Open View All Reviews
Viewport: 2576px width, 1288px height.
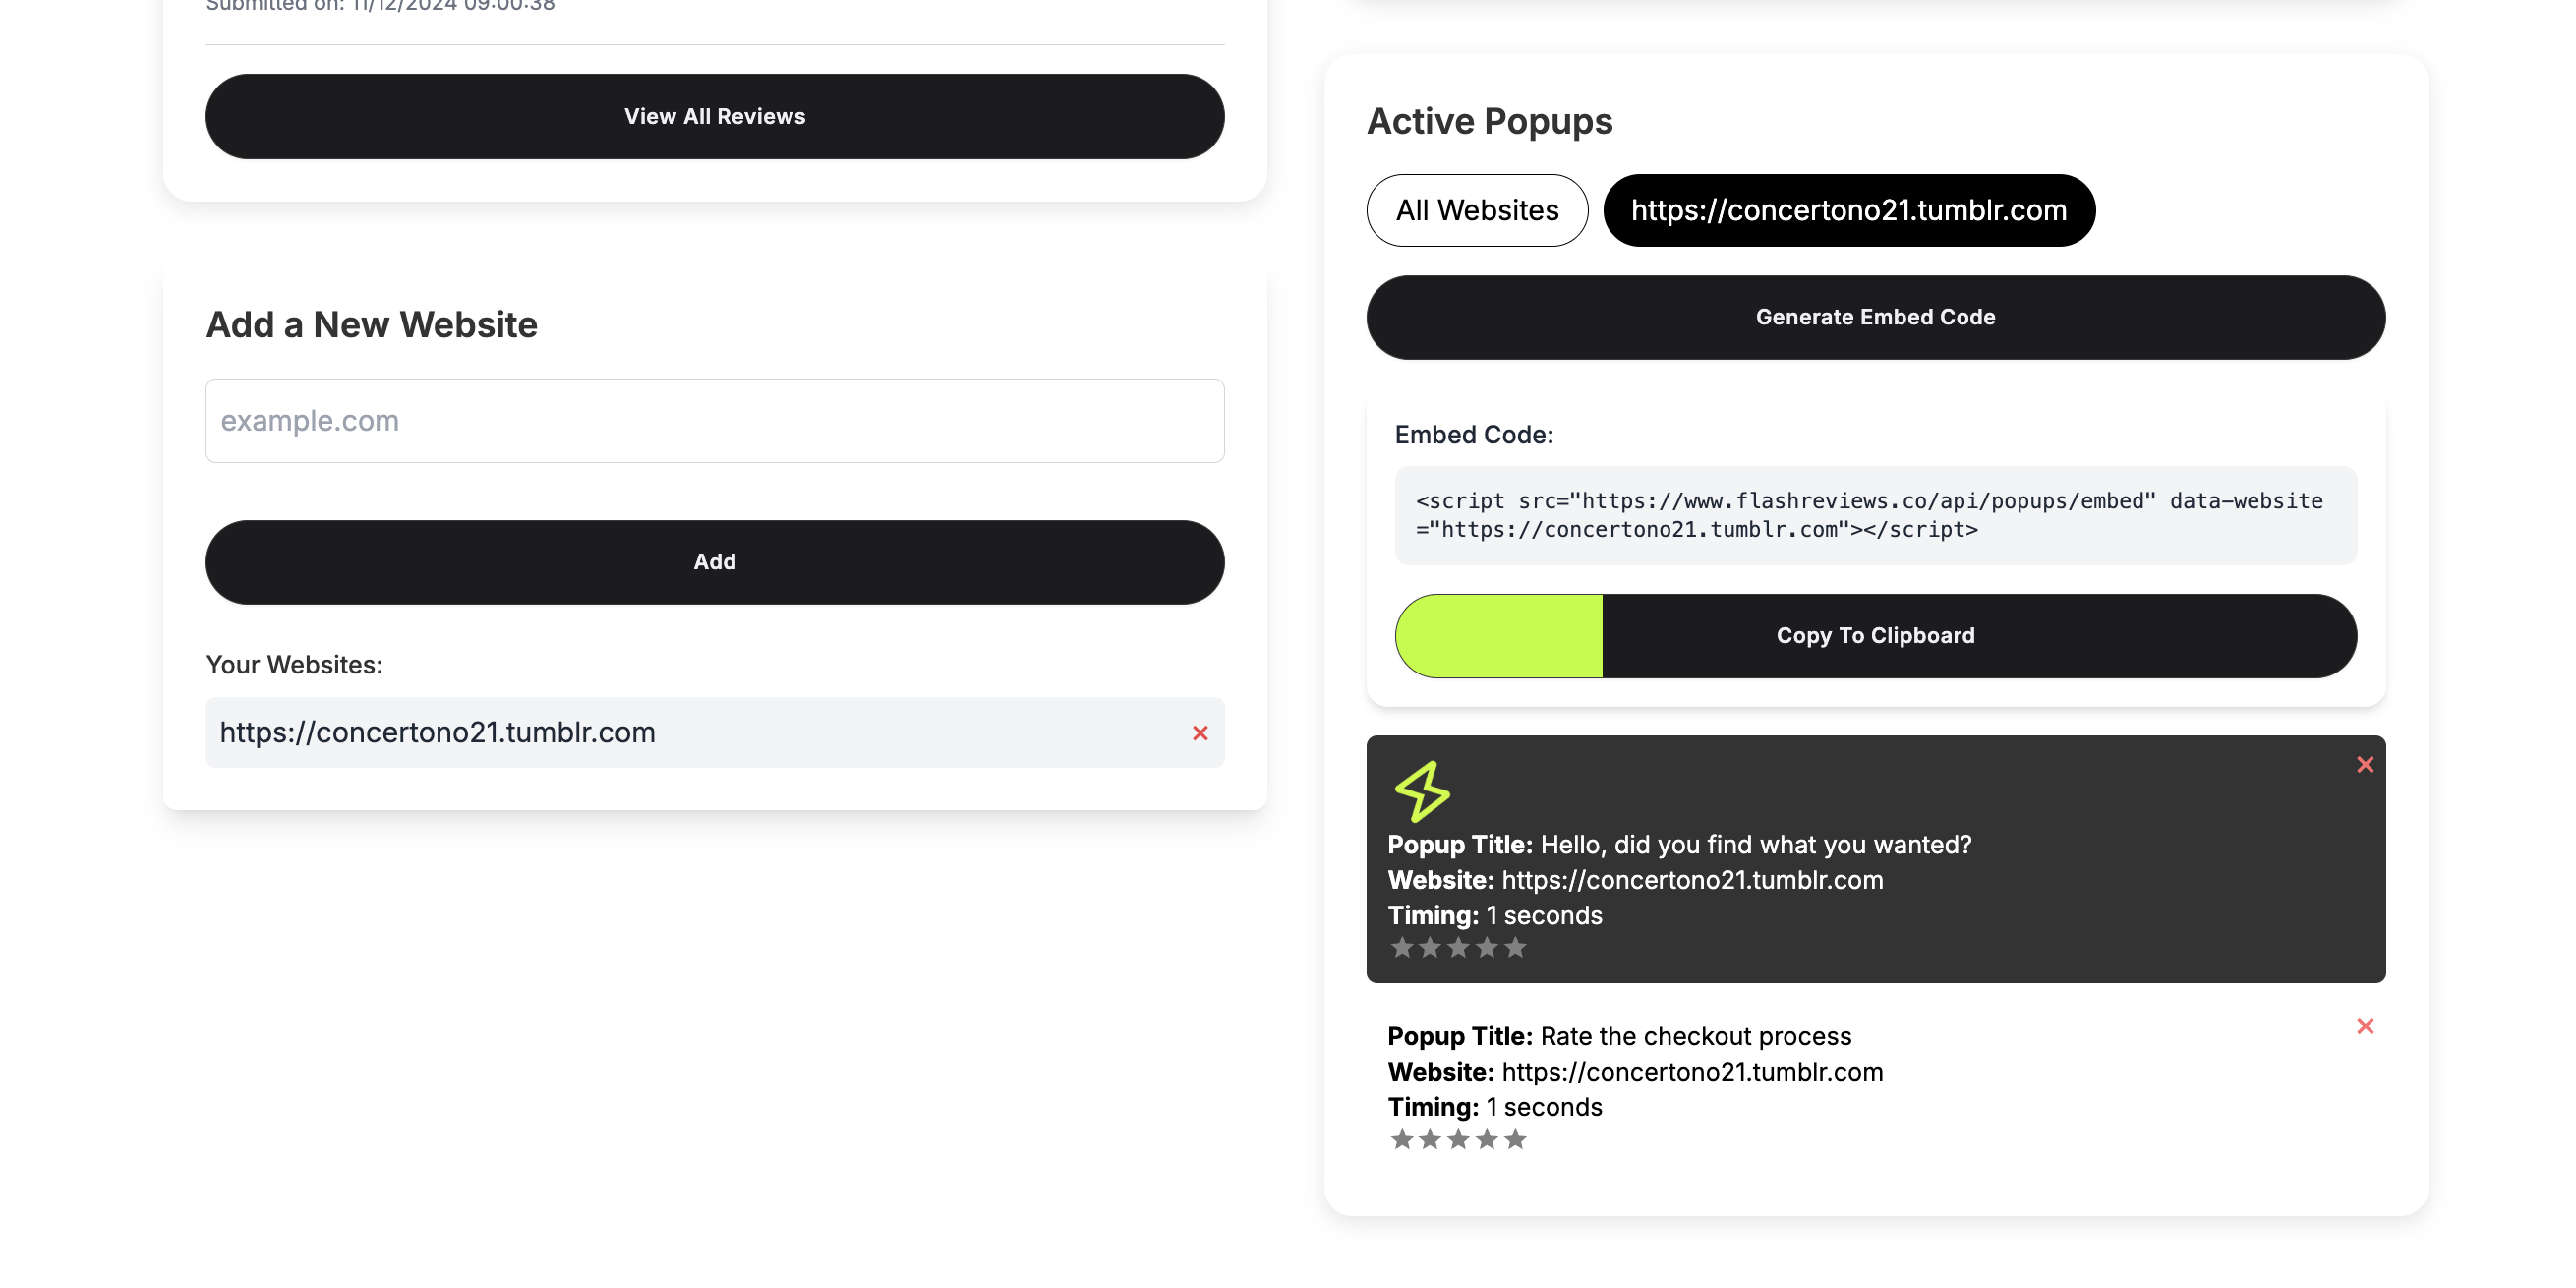pyautogui.click(x=714, y=116)
